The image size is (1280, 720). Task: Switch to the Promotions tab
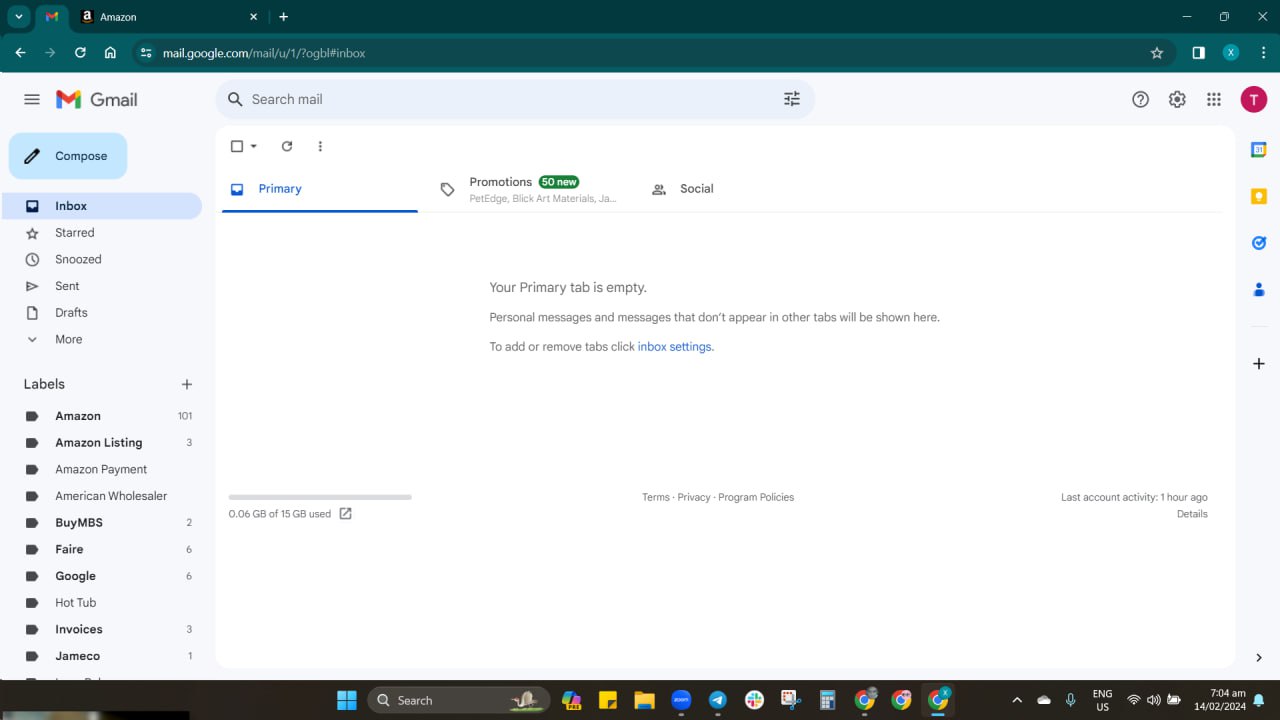coord(530,189)
